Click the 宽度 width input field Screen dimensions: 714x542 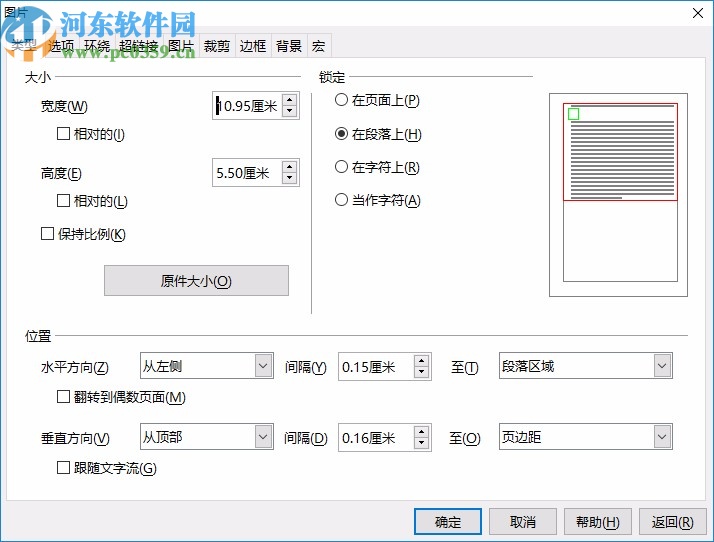247,106
